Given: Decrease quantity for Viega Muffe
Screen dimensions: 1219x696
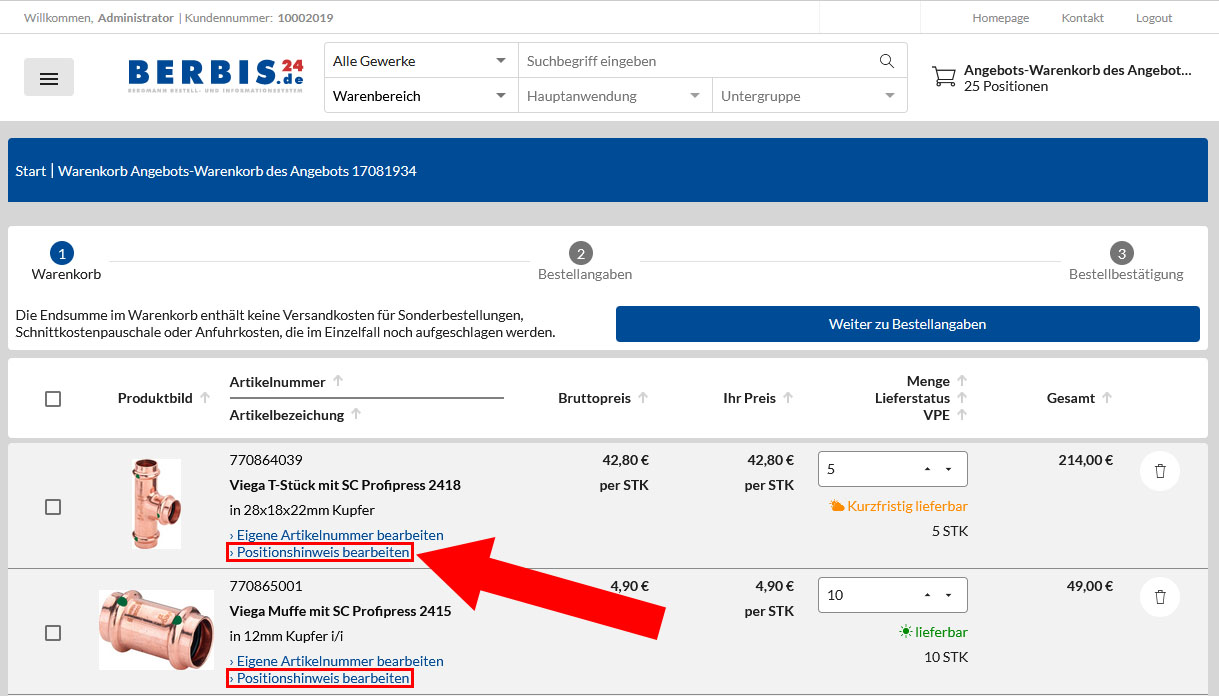Looking at the screenshot, I should [949, 595].
